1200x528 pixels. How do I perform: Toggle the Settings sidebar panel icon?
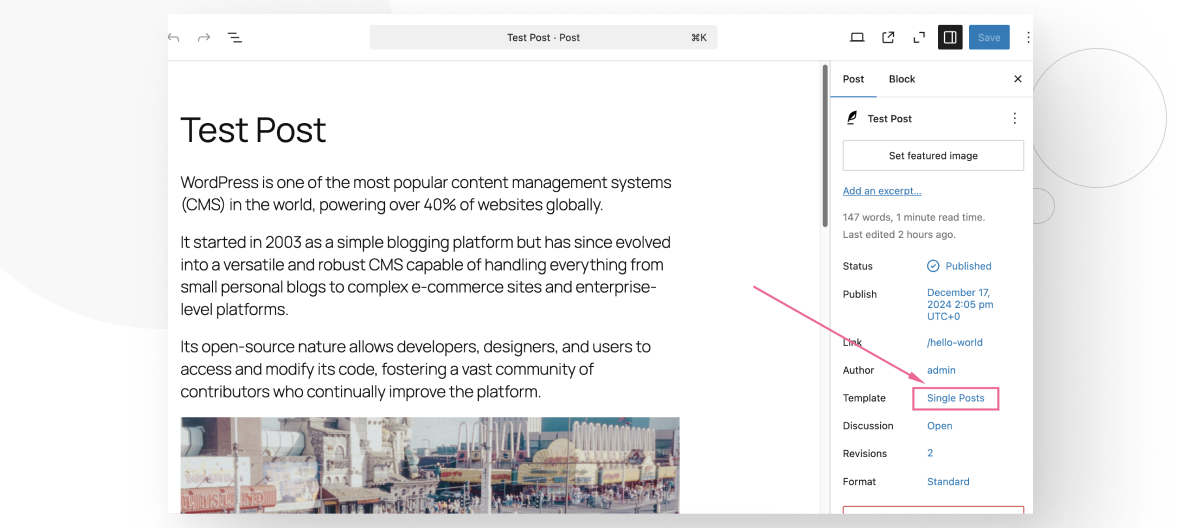tap(950, 38)
